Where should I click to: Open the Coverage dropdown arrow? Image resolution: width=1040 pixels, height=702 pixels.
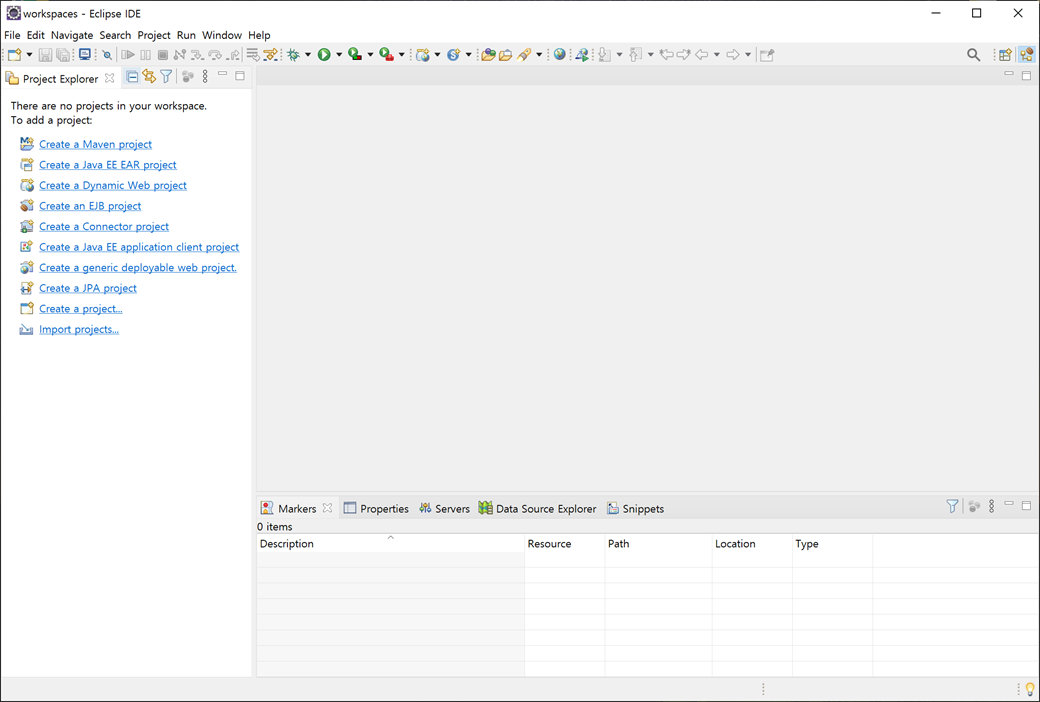click(370, 55)
